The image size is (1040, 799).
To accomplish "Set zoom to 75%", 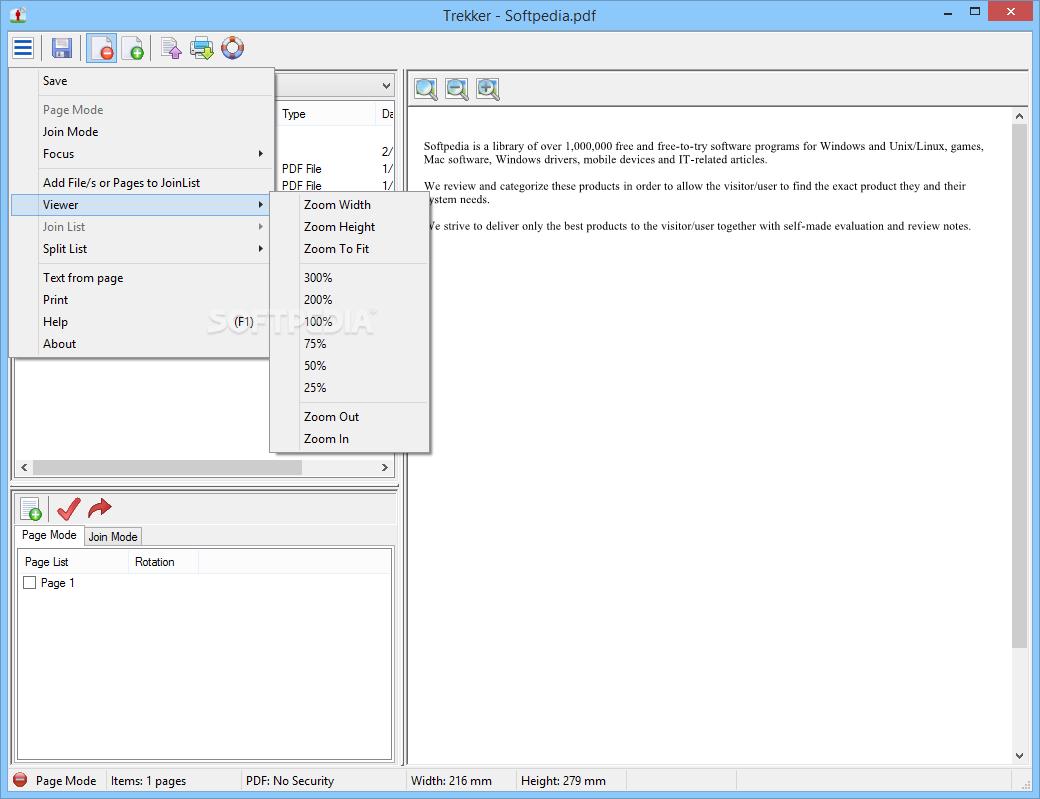I will (350, 343).
